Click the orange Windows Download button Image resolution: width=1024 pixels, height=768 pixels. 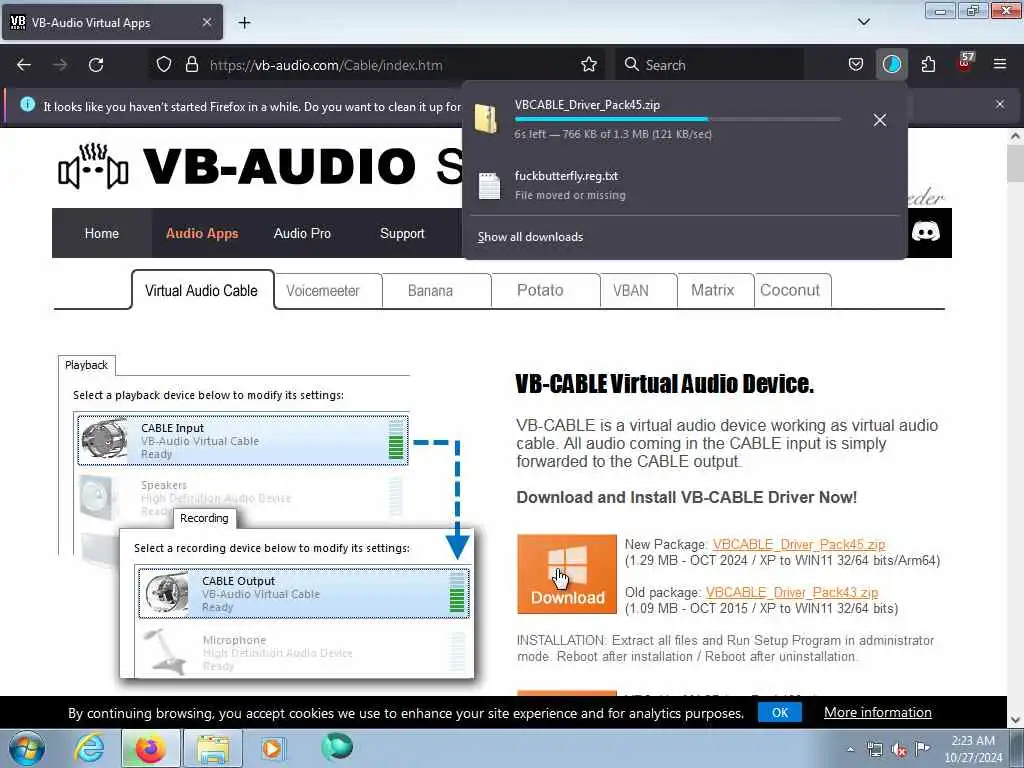tap(567, 574)
